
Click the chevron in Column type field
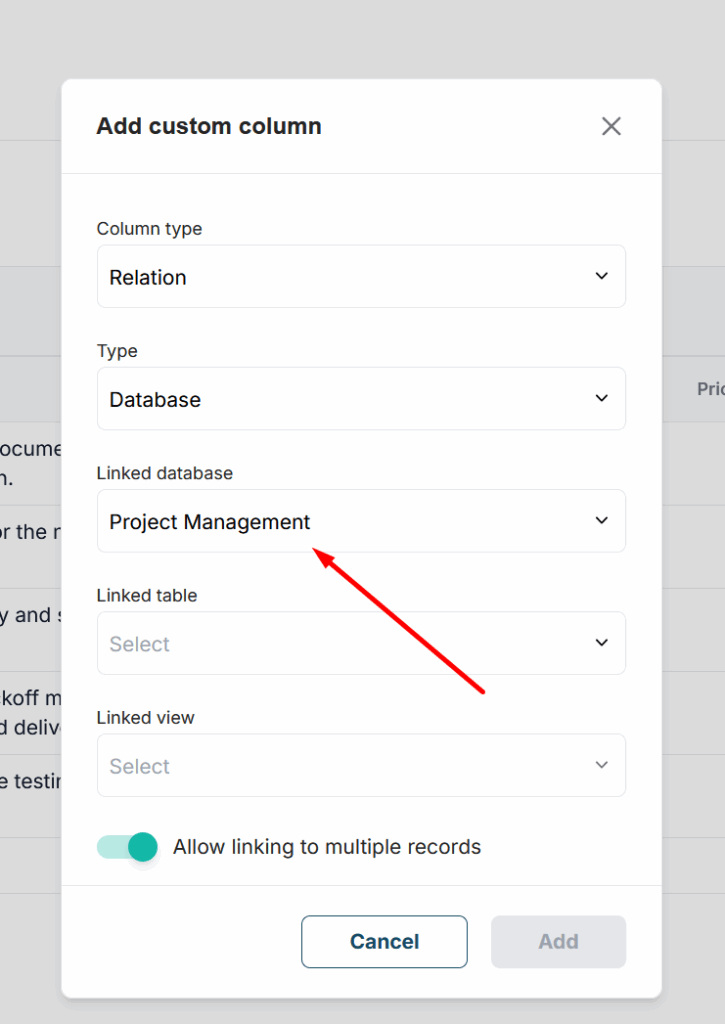[x=601, y=276]
